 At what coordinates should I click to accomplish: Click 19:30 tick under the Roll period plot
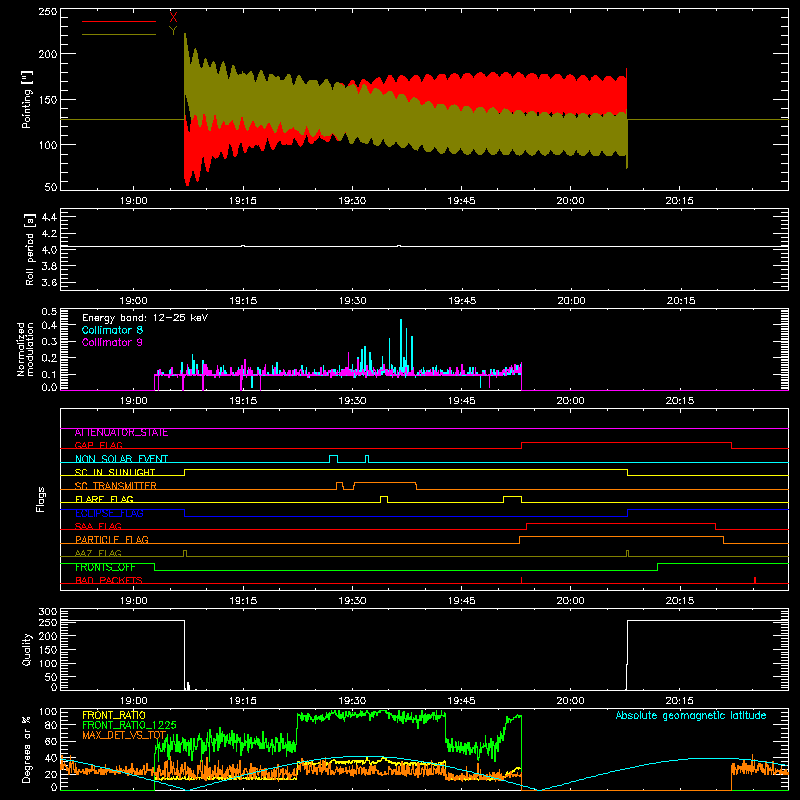353,301
